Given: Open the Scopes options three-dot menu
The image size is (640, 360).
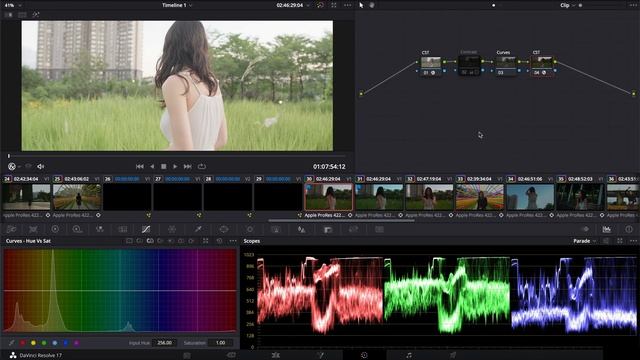Looking at the screenshot, I should [633, 241].
